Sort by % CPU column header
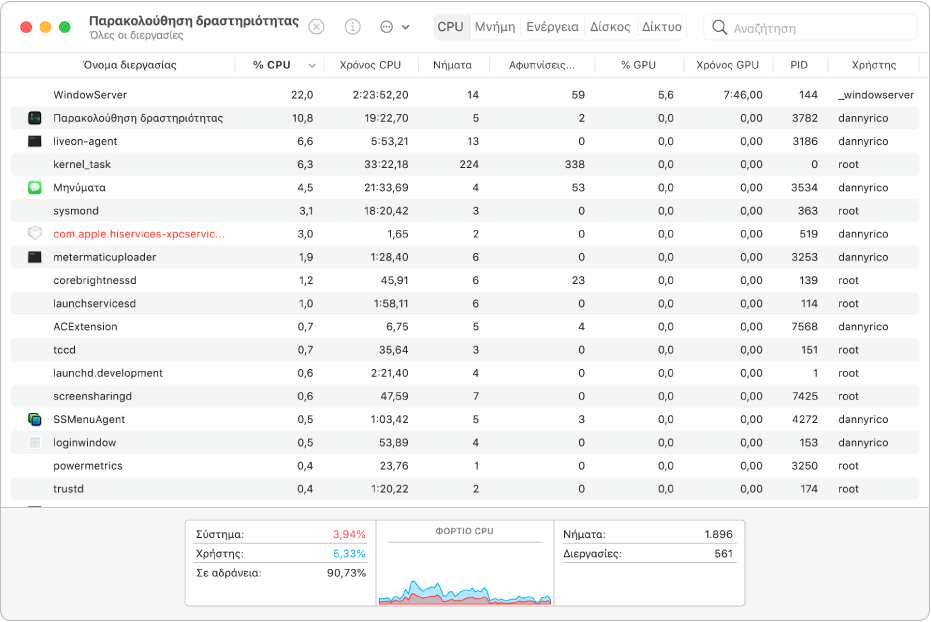 pyautogui.click(x=271, y=65)
